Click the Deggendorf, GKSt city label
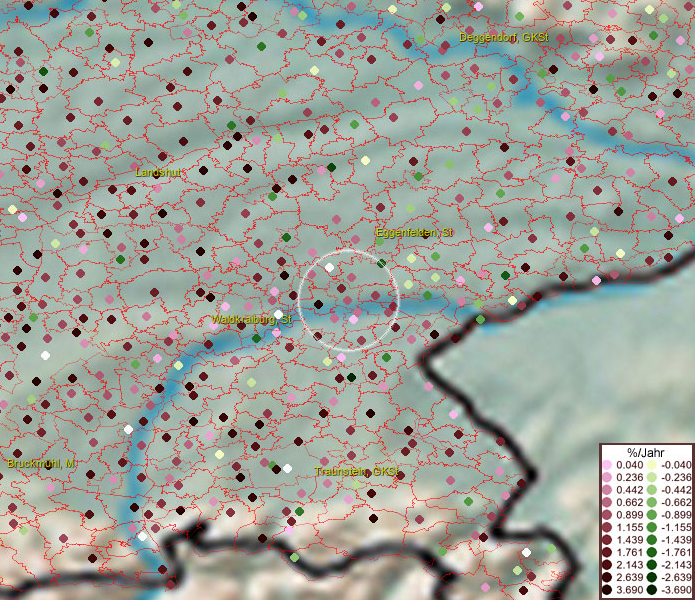695x600 pixels. coord(504,38)
